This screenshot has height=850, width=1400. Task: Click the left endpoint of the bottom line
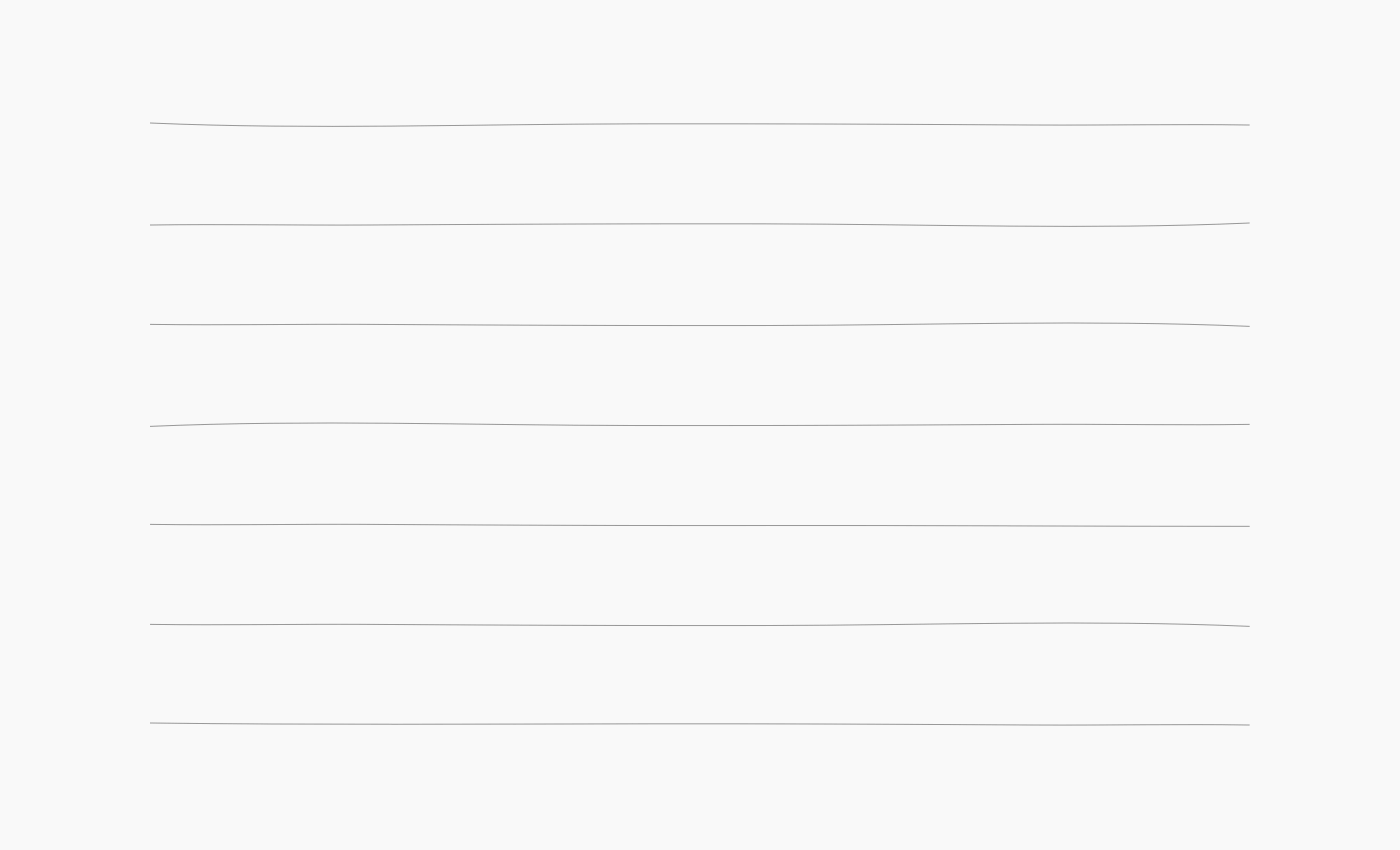[151, 723]
